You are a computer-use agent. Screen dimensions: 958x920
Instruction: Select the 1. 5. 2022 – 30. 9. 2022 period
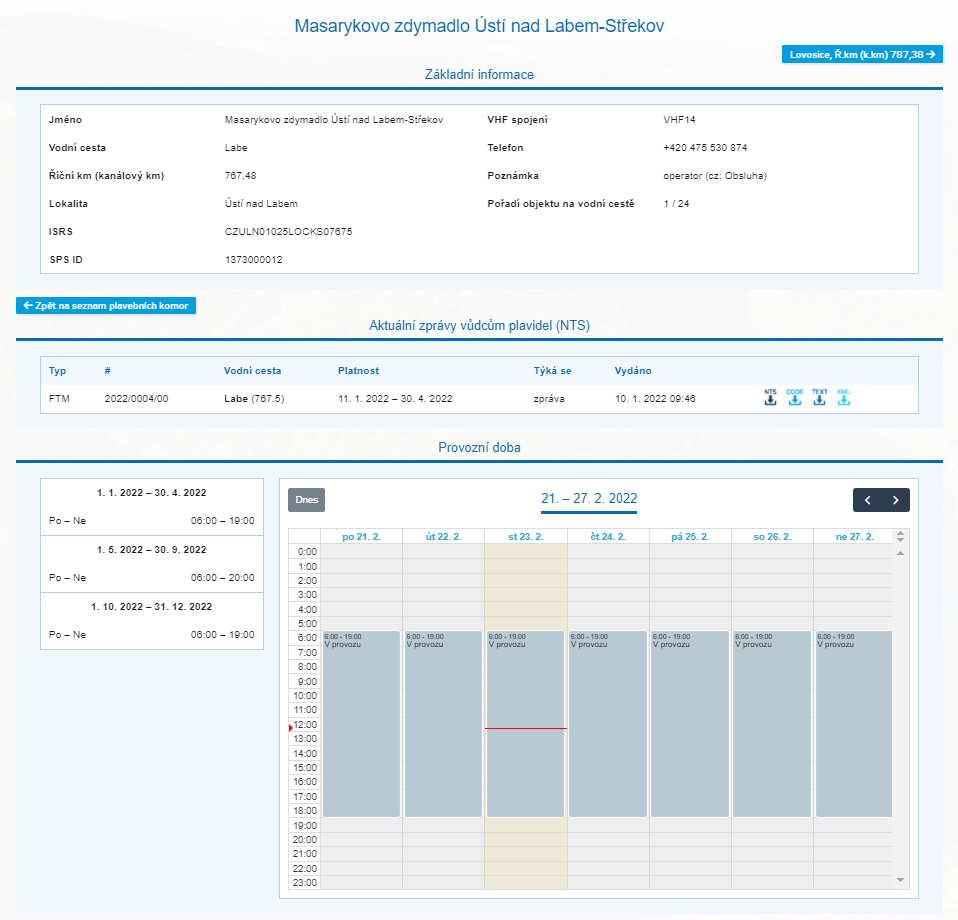pos(152,550)
